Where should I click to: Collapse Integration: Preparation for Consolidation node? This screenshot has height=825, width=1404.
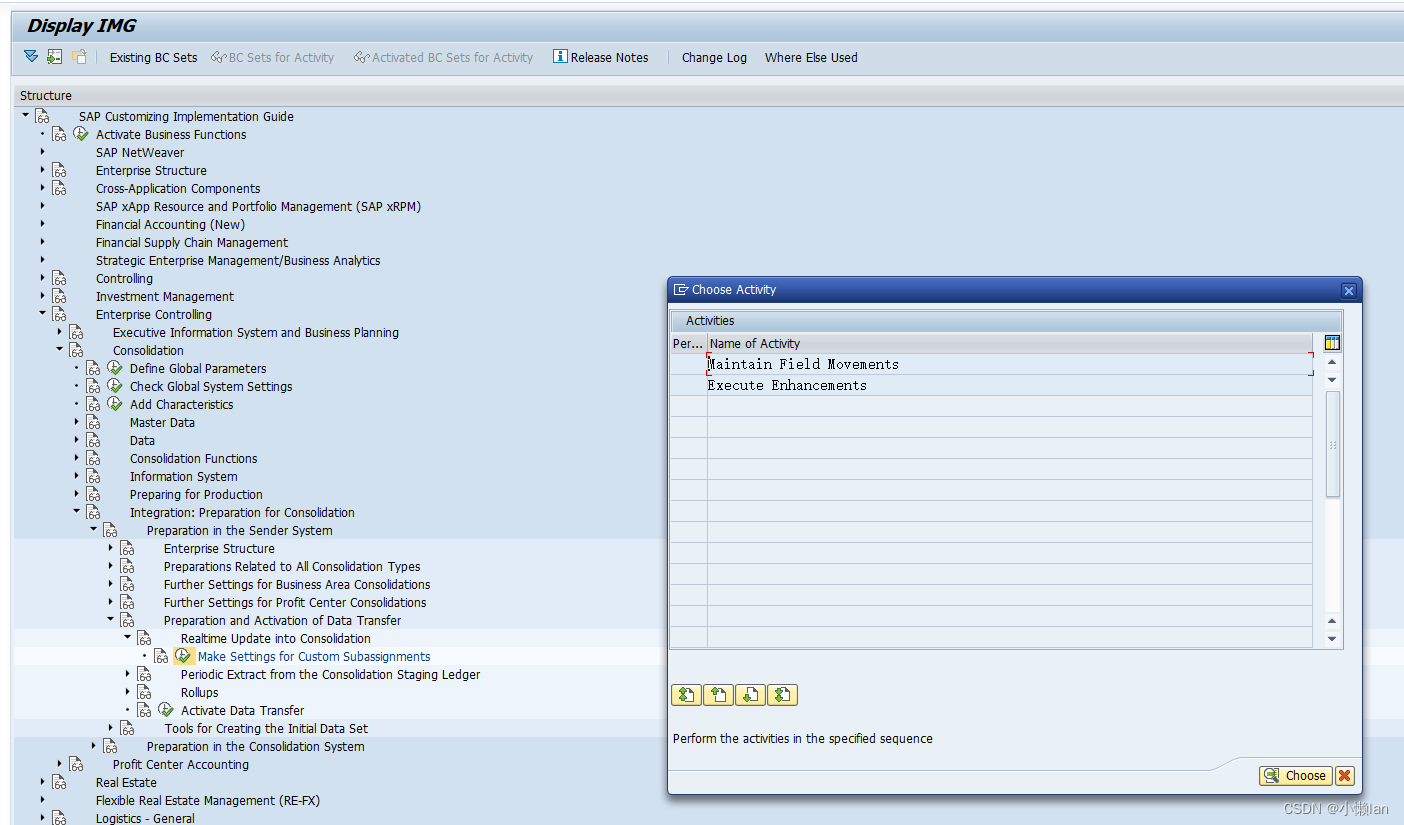pos(77,512)
